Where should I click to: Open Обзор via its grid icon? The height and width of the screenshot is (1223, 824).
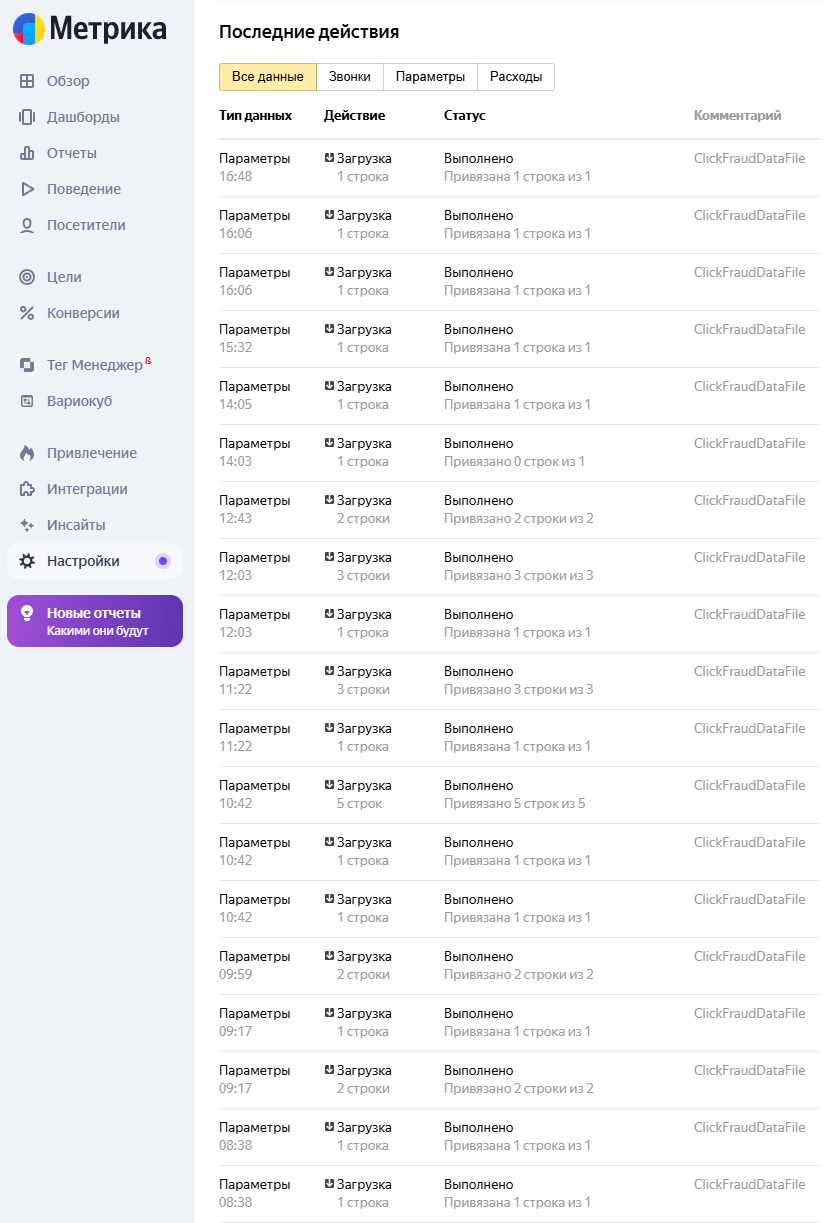[27, 81]
